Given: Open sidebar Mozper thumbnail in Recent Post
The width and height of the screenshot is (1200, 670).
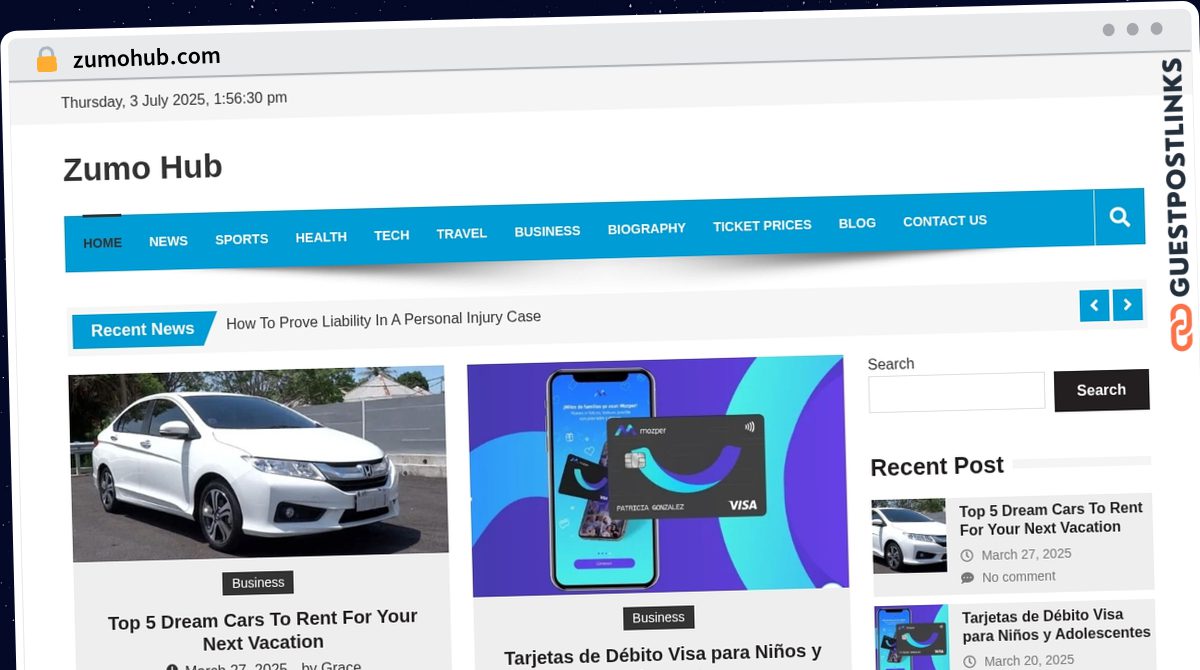Looking at the screenshot, I should (x=912, y=638).
